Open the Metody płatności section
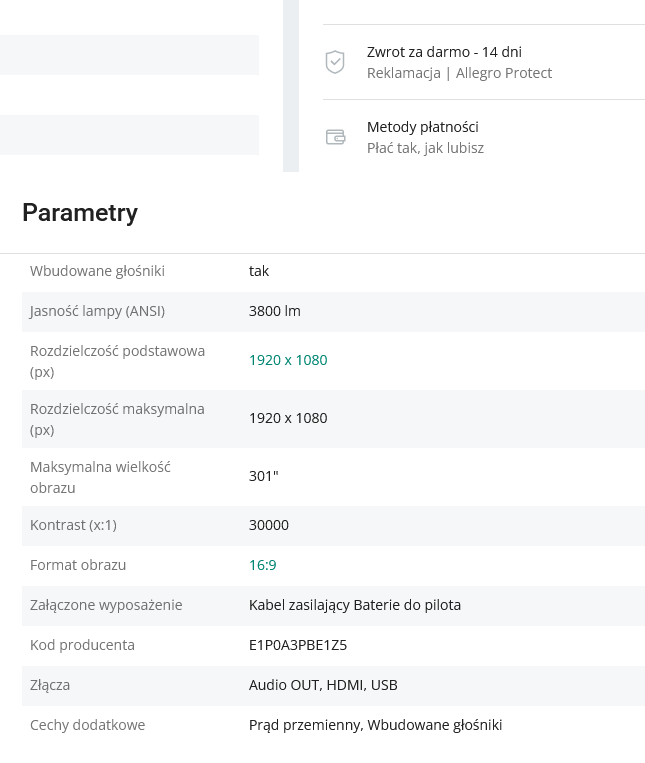 (422, 127)
